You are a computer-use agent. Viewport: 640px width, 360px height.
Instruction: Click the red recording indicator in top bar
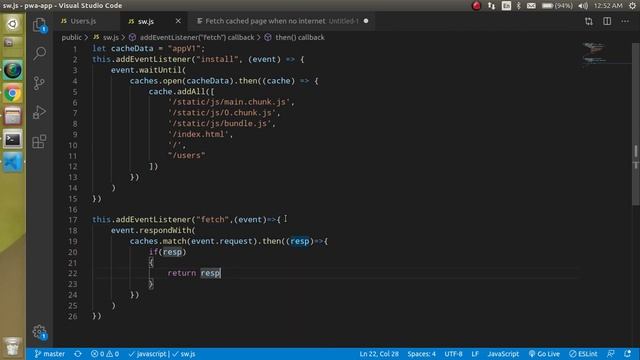tap(476, 6)
